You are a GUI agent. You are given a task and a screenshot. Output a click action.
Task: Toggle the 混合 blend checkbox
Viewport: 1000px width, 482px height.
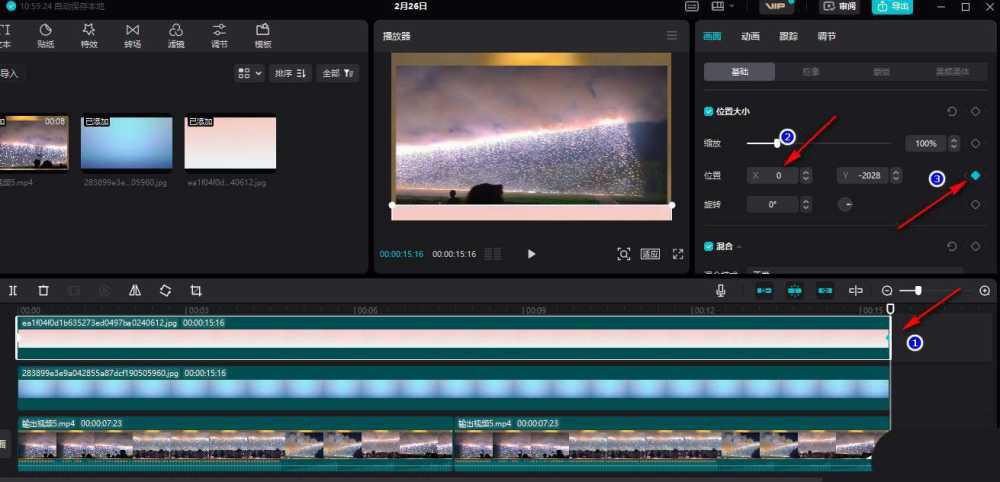pos(709,246)
